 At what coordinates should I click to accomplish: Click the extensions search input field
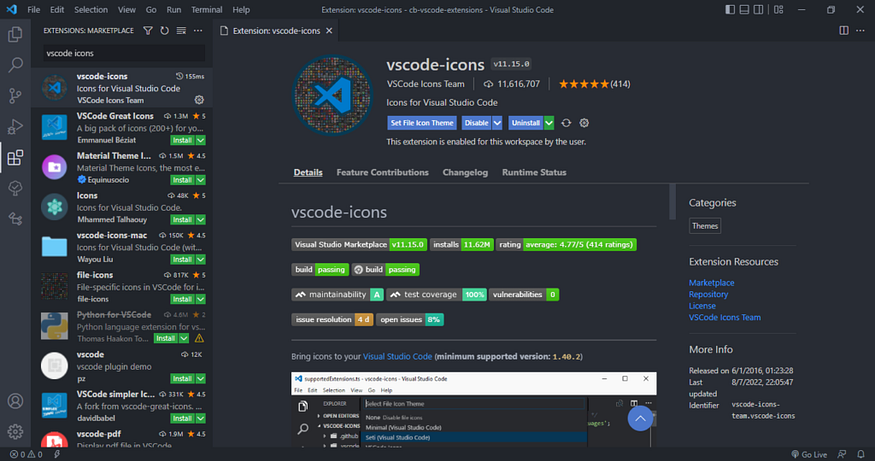coord(124,53)
